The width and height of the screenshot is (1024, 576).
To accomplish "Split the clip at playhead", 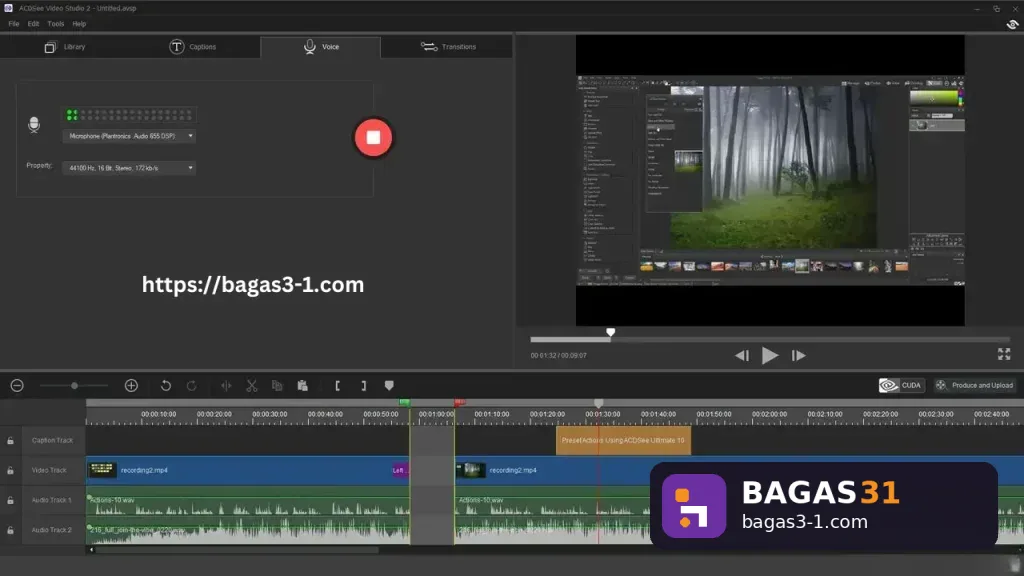I will (x=226, y=385).
